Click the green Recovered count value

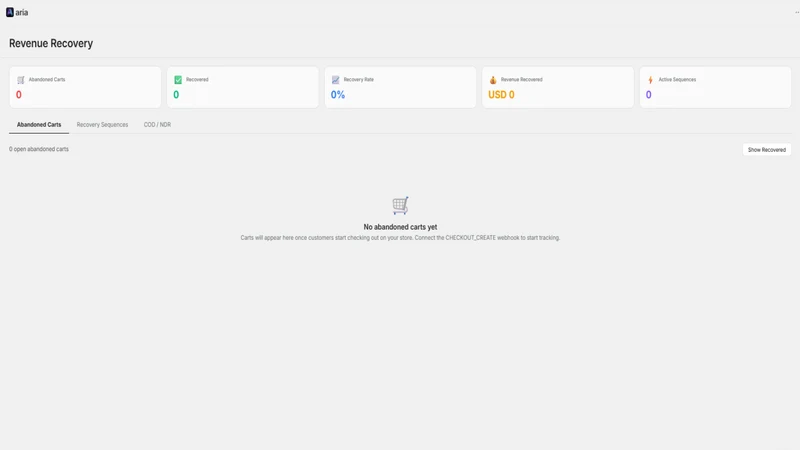pyautogui.click(x=176, y=95)
